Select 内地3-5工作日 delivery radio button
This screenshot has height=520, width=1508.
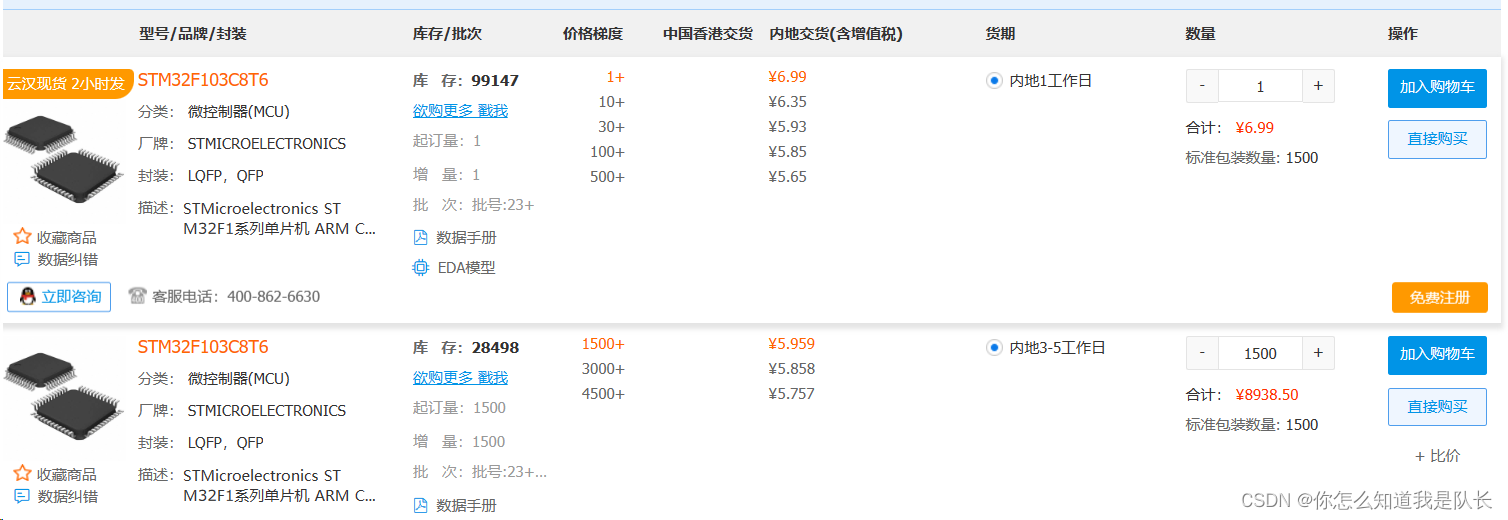(x=994, y=348)
